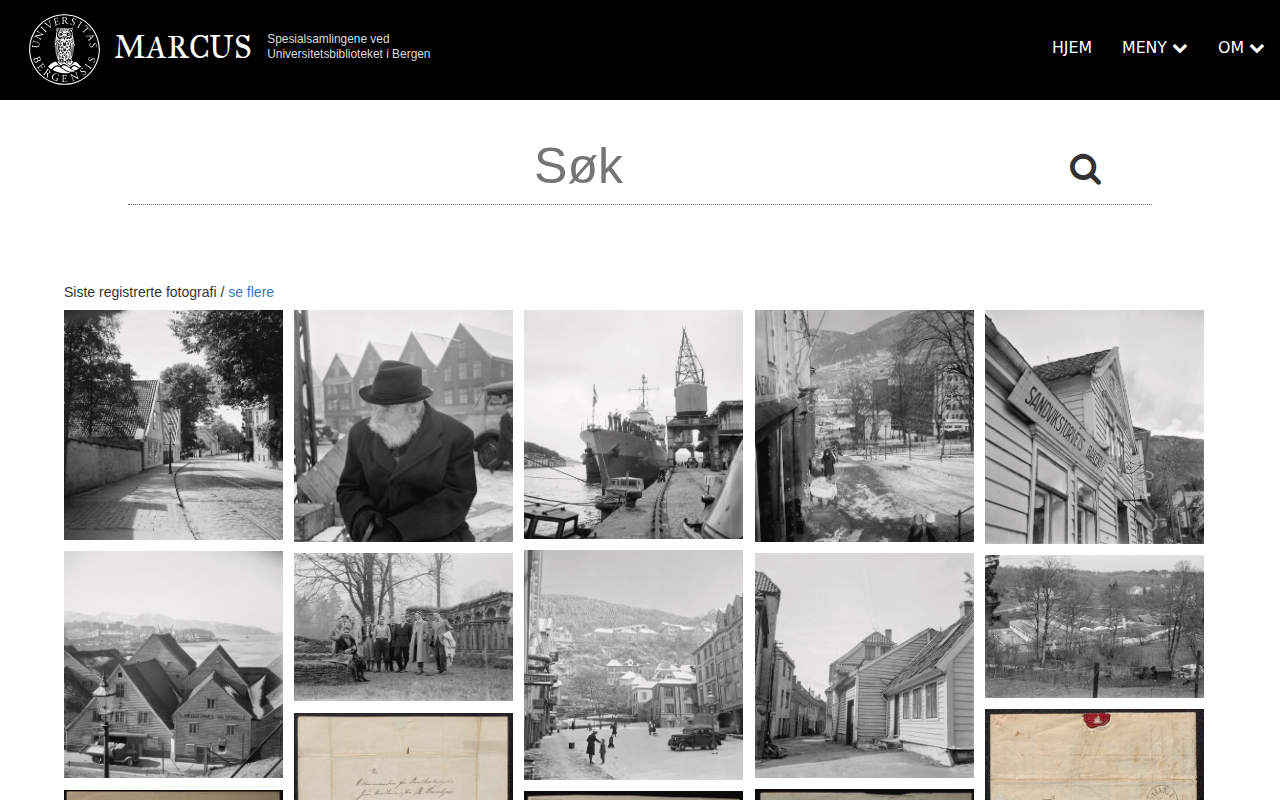1280x800 pixels.
Task: Open the 'se flere' link
Action: [x=251, y=292]
